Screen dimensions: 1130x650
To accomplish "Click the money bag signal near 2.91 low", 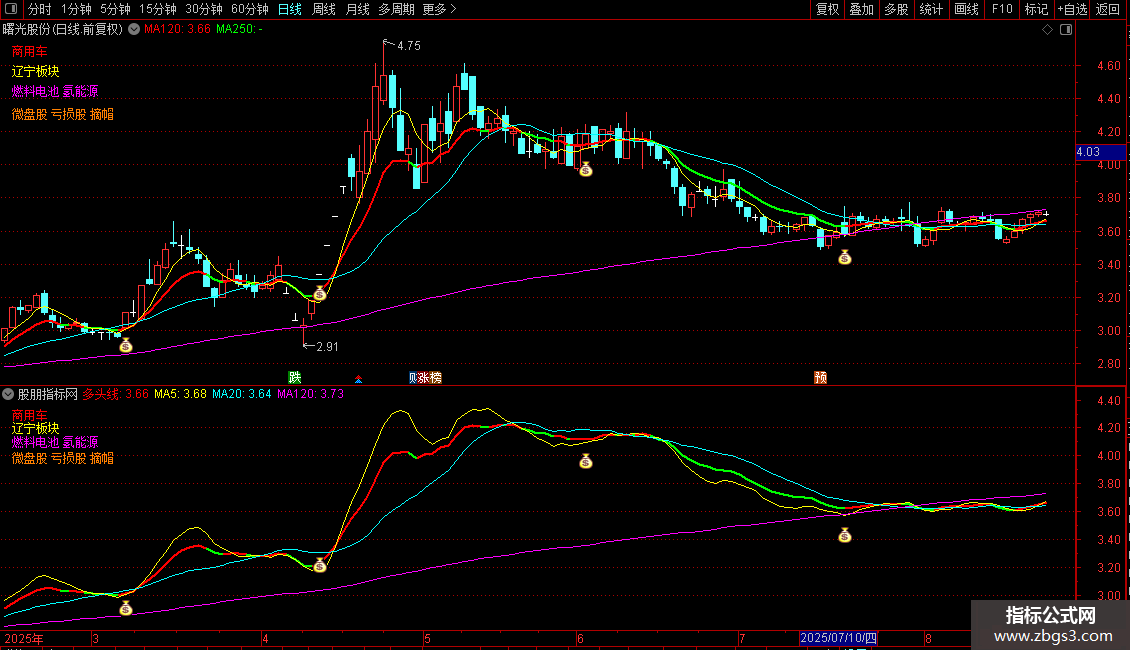I will point(320,294).
